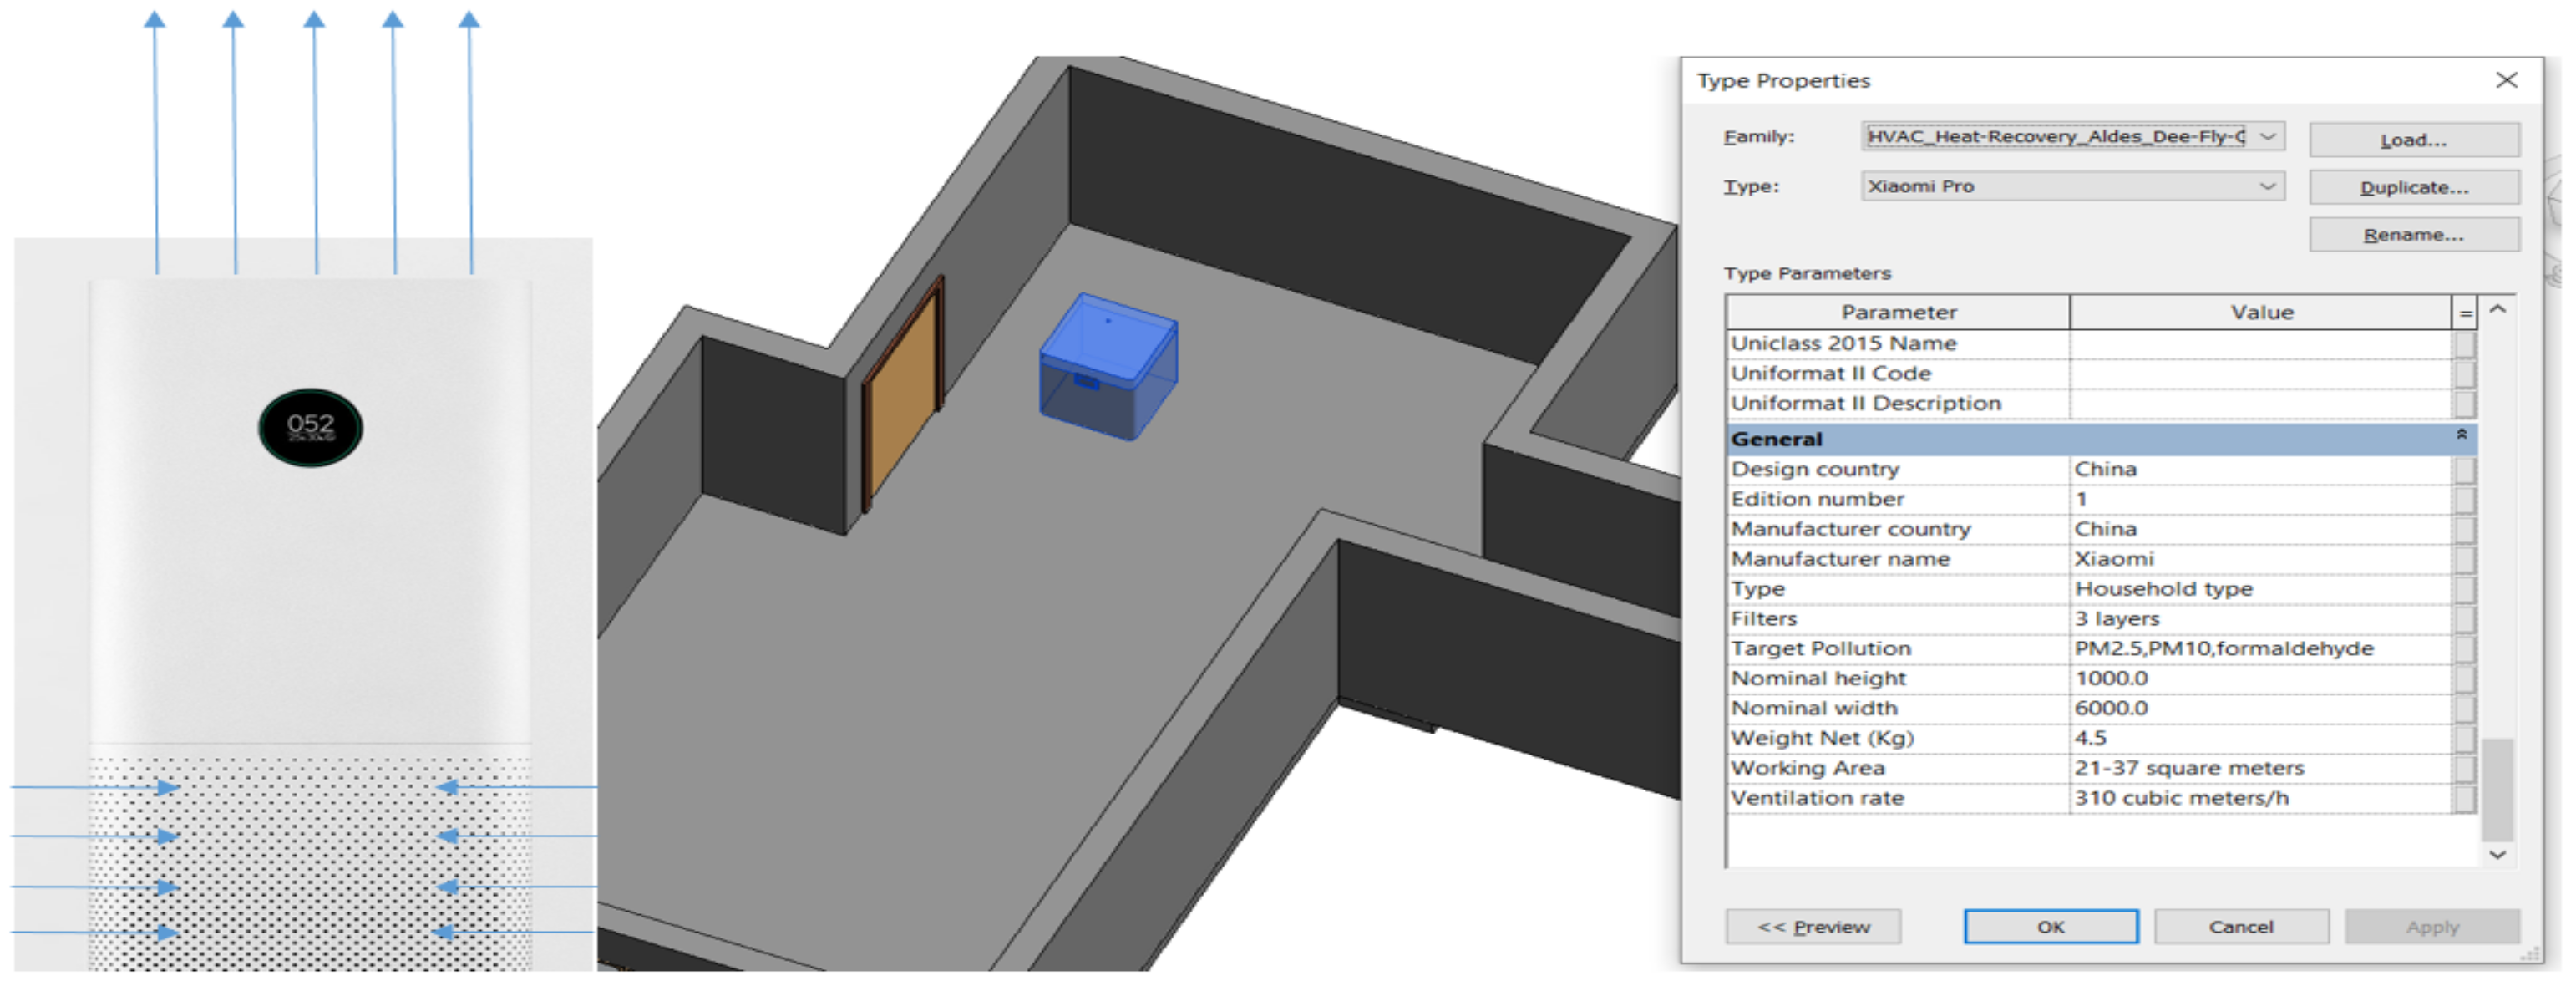Screen dimensions: 2576x981
Task: Click the Rename button
Action: coord(2413,235)
